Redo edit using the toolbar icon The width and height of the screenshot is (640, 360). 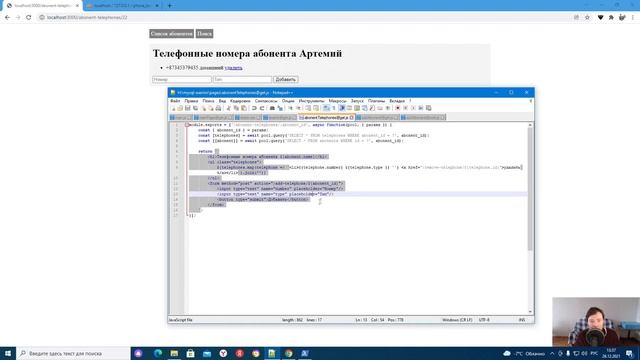pos(262,108)
